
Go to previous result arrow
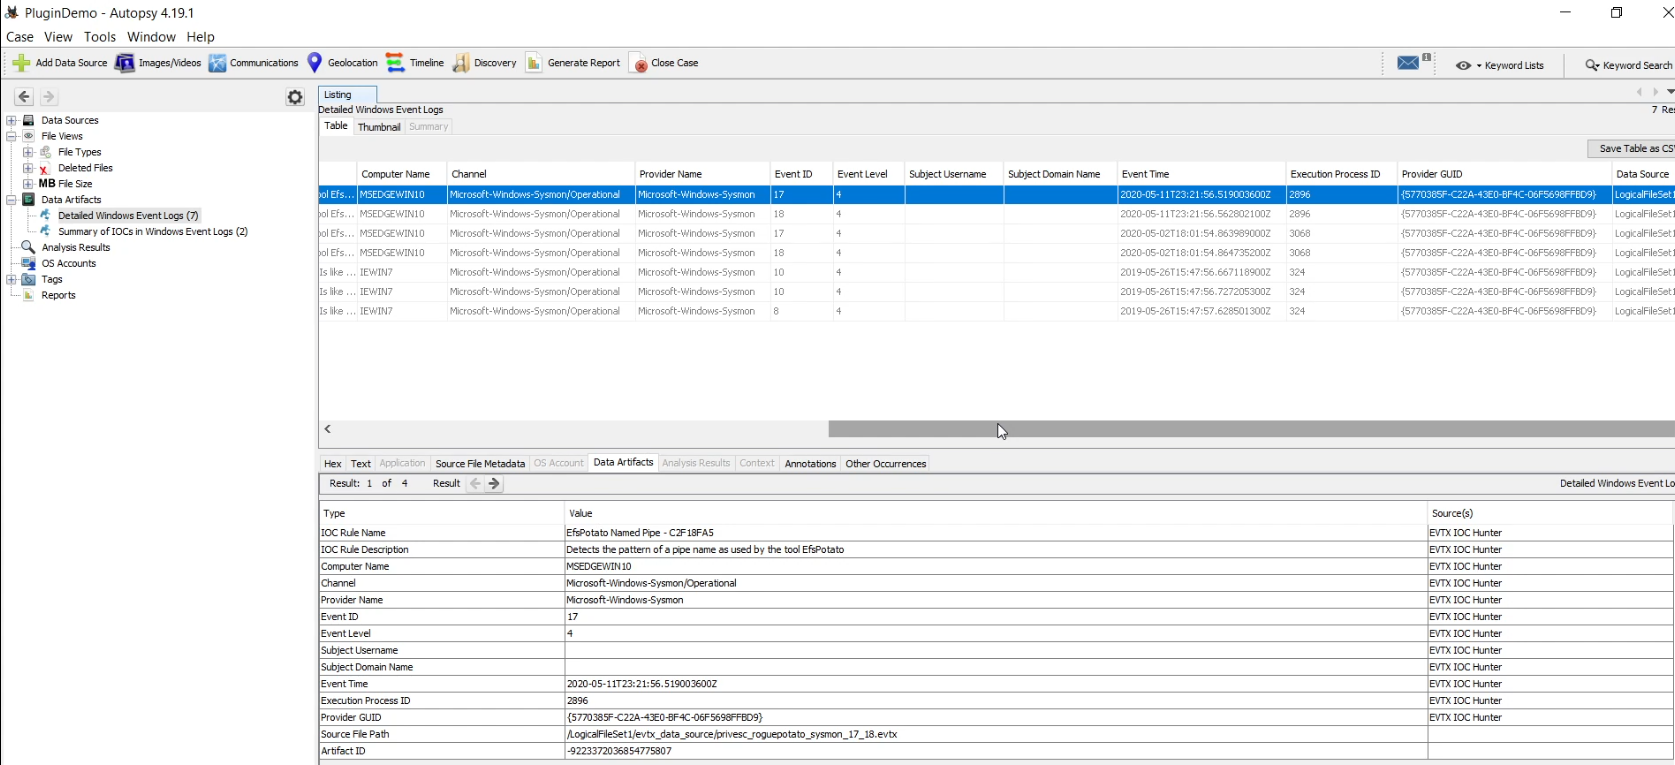click(x=476, y=484)
